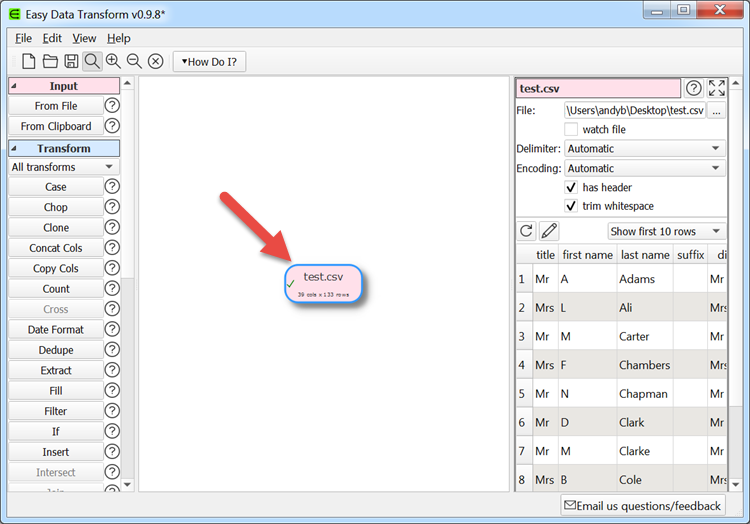Click Email us questions/feedback button
The width and height of the screenshot is (750, 524).
[642, 506]
